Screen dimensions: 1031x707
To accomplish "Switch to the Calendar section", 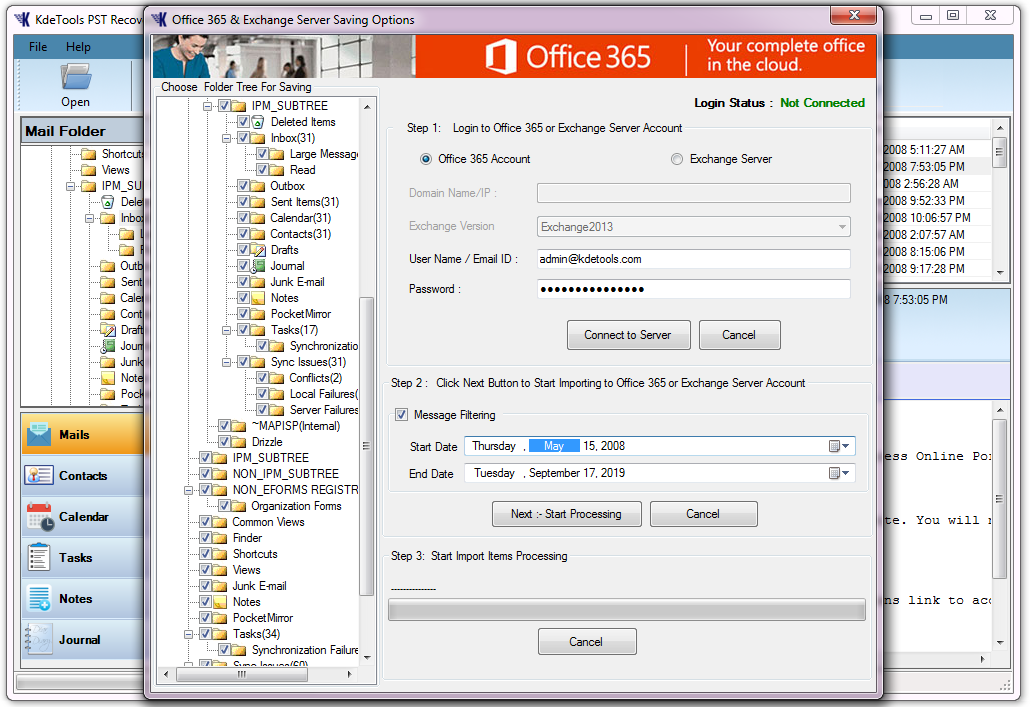I will point(83,516).
